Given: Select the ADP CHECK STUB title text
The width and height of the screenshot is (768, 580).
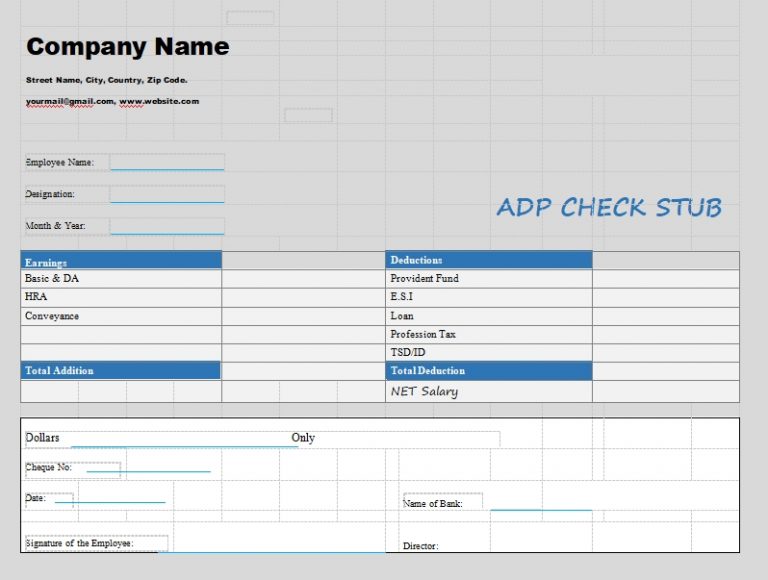Looking at the screenshot, I should (608, 207).
